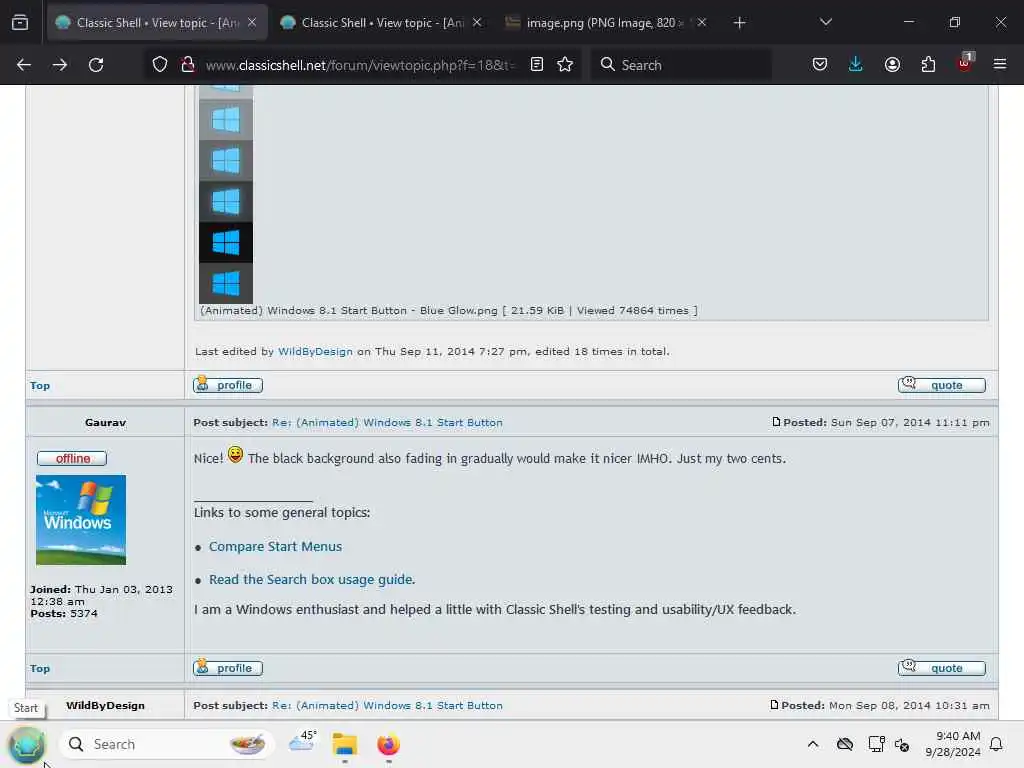Viewport: 1024px width, 768px height.
Task: Open Gaurav's post subject link
Action: 387,423
